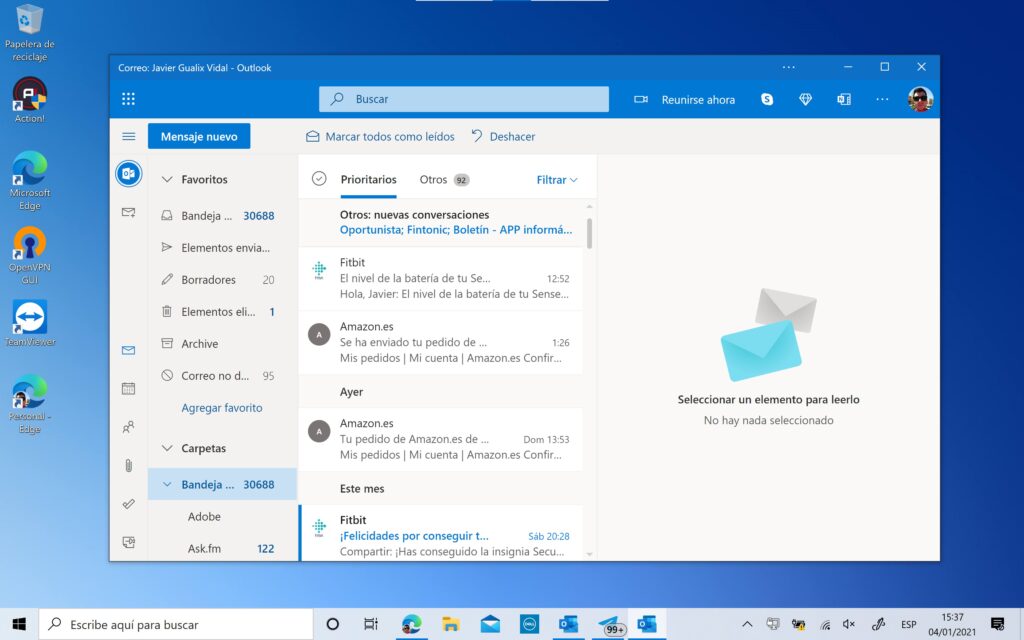Open the Filtrar dropdown
1024x640 pixels.
556,179
